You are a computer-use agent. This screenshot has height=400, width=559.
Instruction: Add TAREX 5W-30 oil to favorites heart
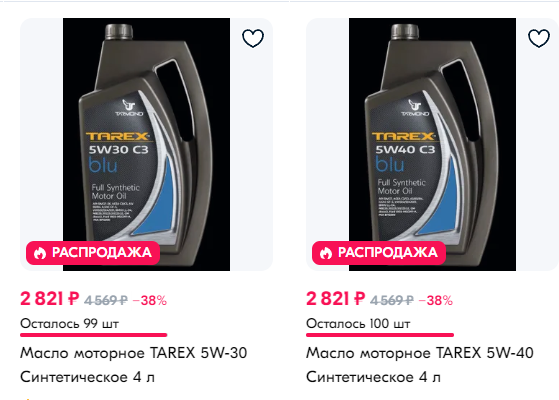coord(253,38)
